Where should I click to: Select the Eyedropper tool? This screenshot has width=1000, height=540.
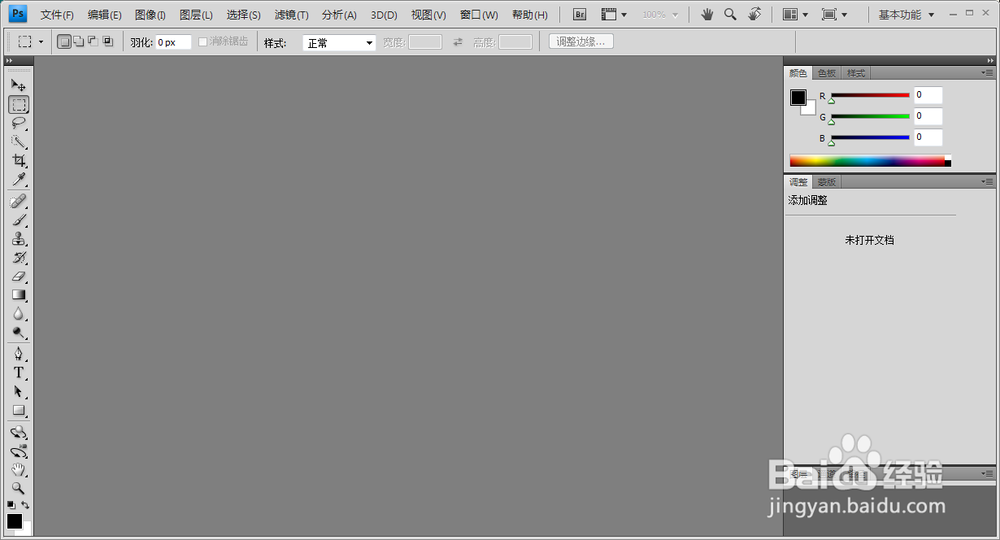click(x=18, y=179)
